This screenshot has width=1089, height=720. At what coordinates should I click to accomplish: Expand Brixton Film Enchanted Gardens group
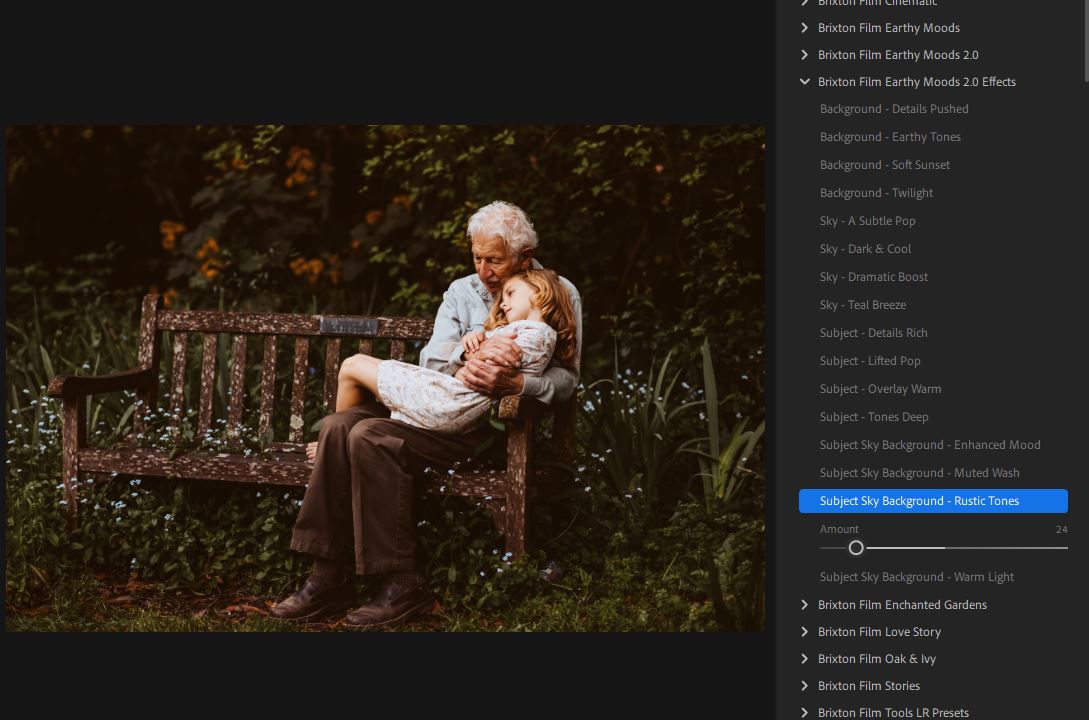[805, 605]
